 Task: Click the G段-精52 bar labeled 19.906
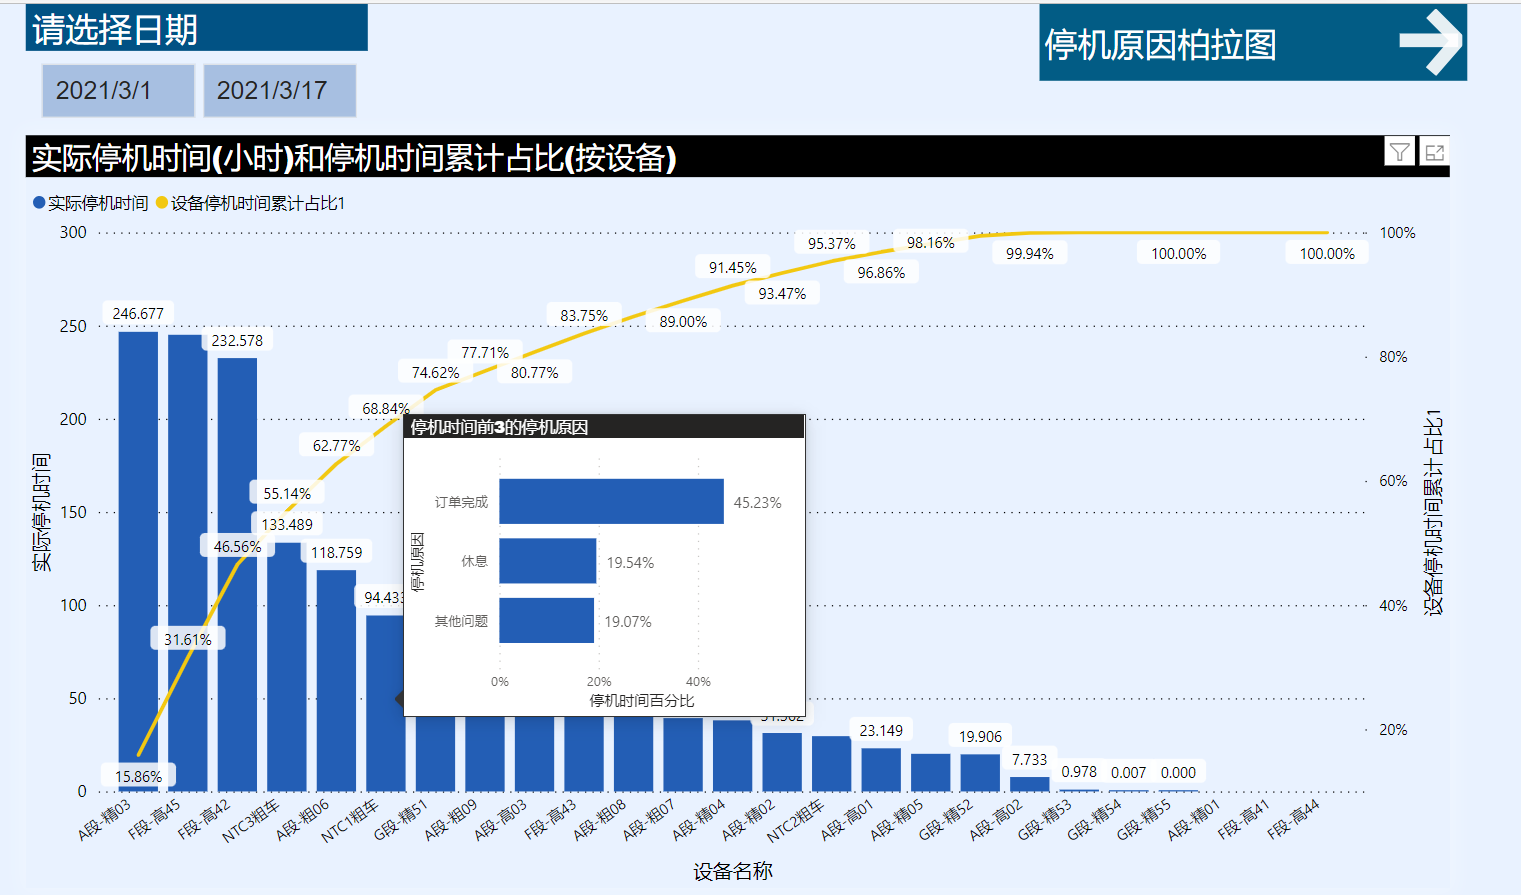tap(980, 772)
